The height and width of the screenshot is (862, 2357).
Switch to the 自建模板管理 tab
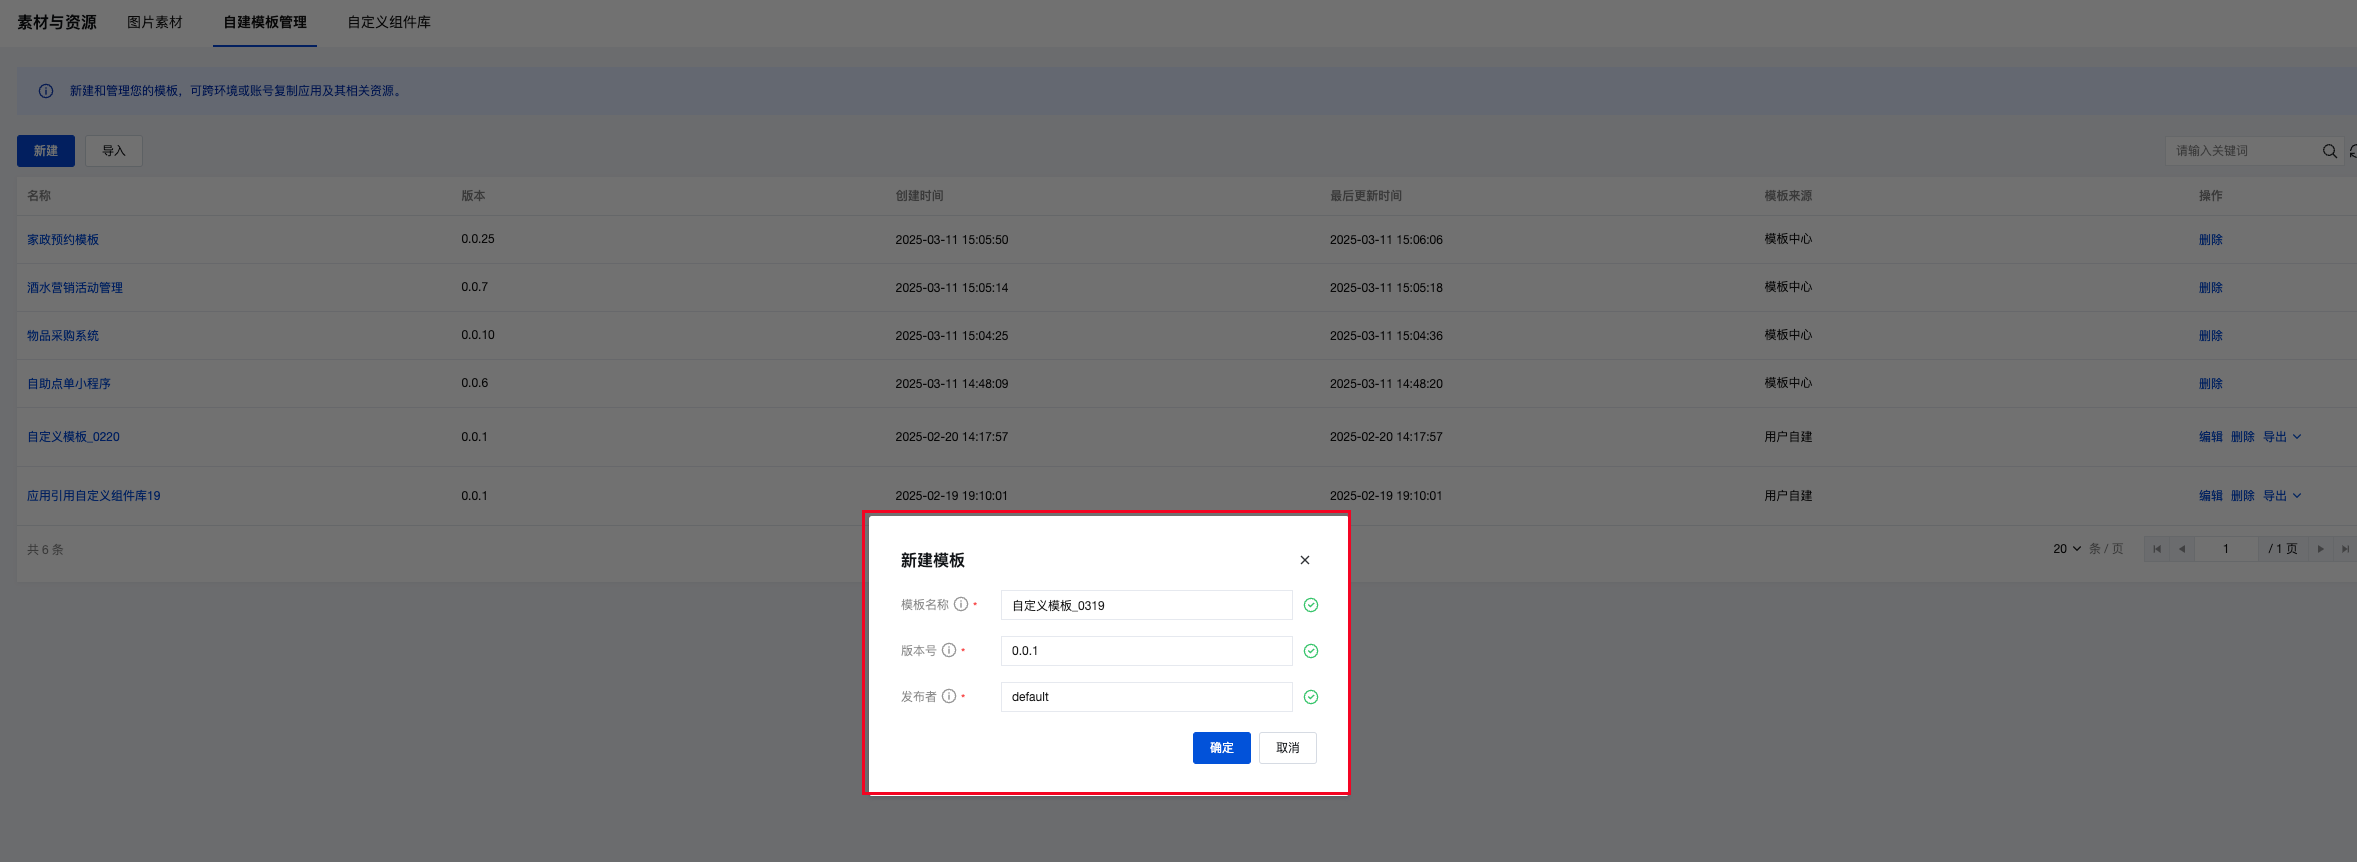coord(265,22)
